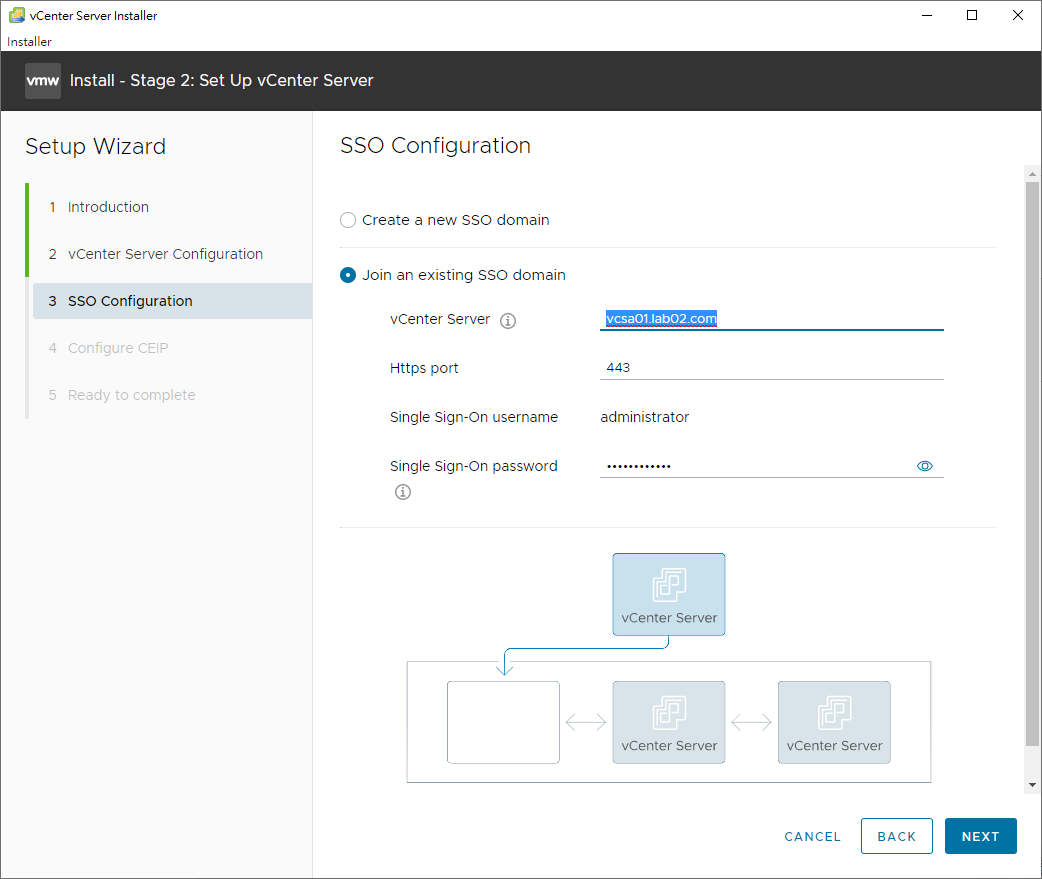Maximize the installer window

pyautogui.click(x=972, y=15)
